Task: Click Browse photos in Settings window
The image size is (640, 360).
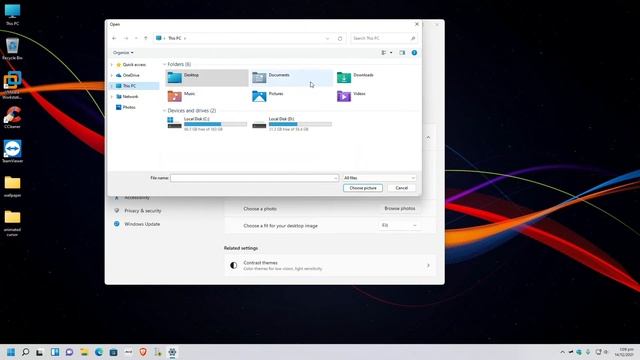Action: pyautogui.click(x=400, y=209)
